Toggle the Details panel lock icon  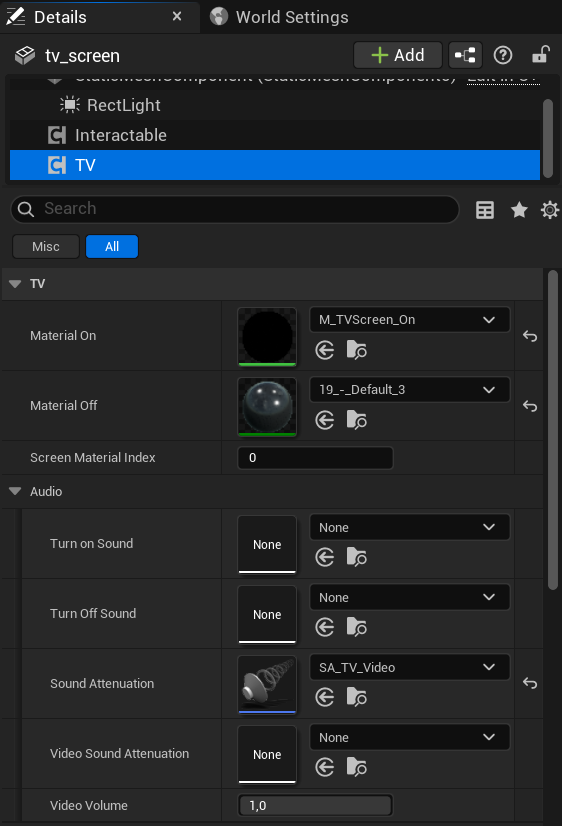(x=540, y=55)
